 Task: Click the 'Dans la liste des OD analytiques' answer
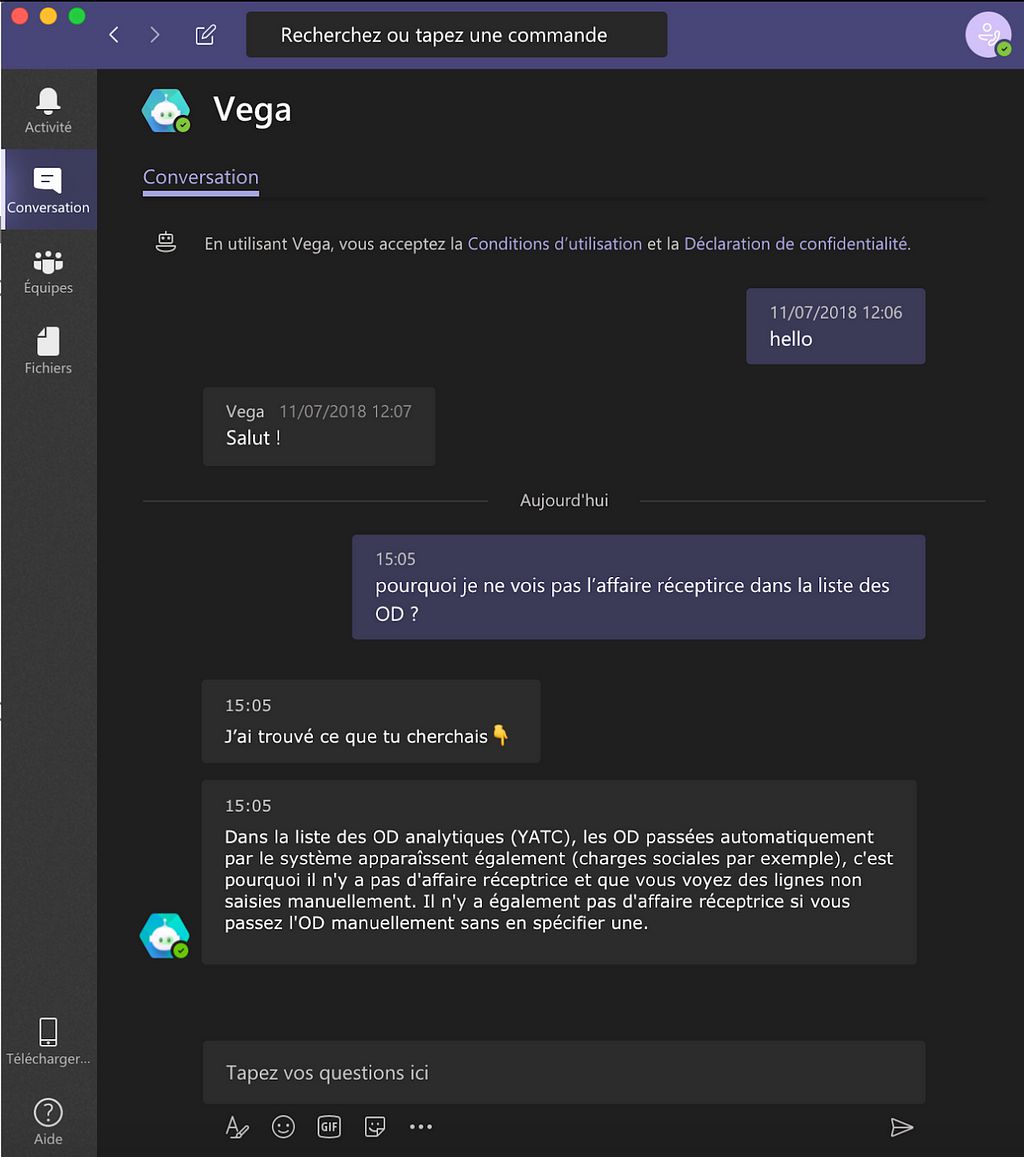tap(559, 872)
